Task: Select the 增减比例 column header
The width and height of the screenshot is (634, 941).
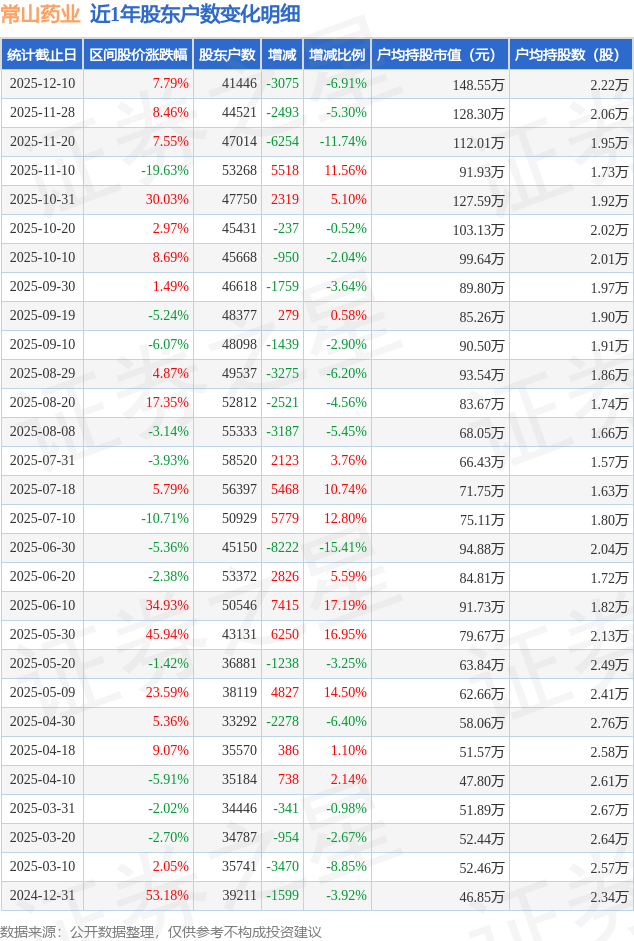Action: pyautogui.click(x=337, y=55)
